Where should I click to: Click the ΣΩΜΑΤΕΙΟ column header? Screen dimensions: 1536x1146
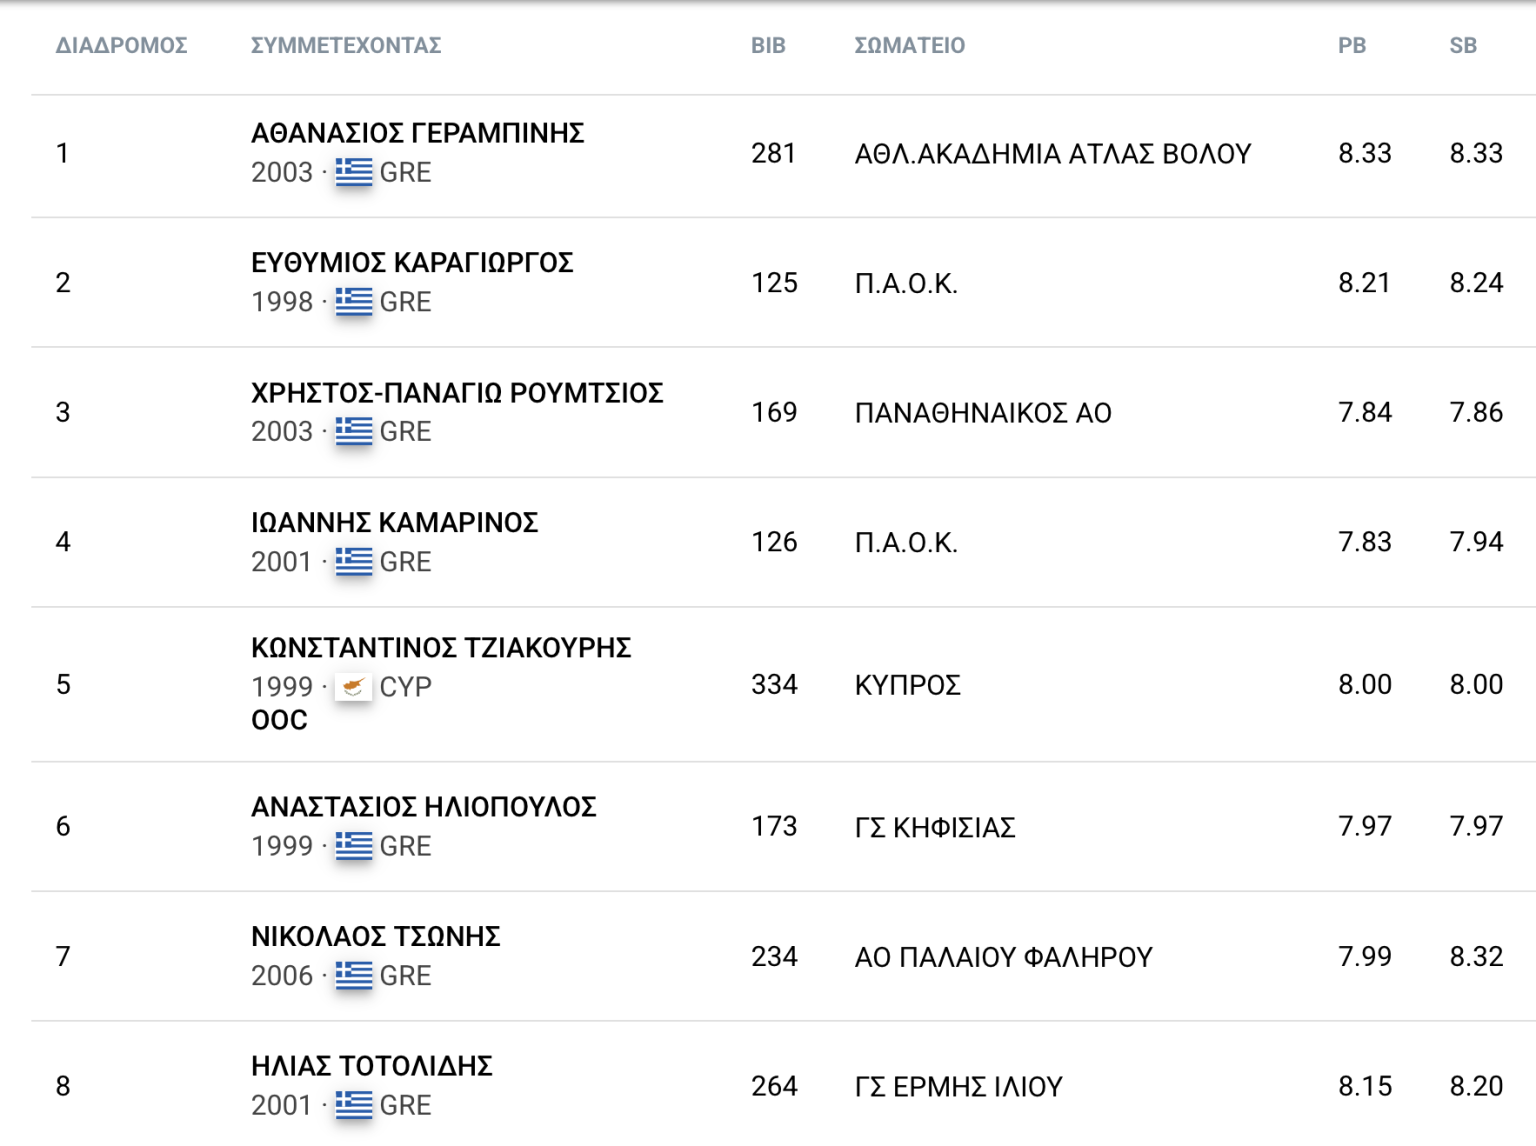pyautogui.click(x=909, y=45)
